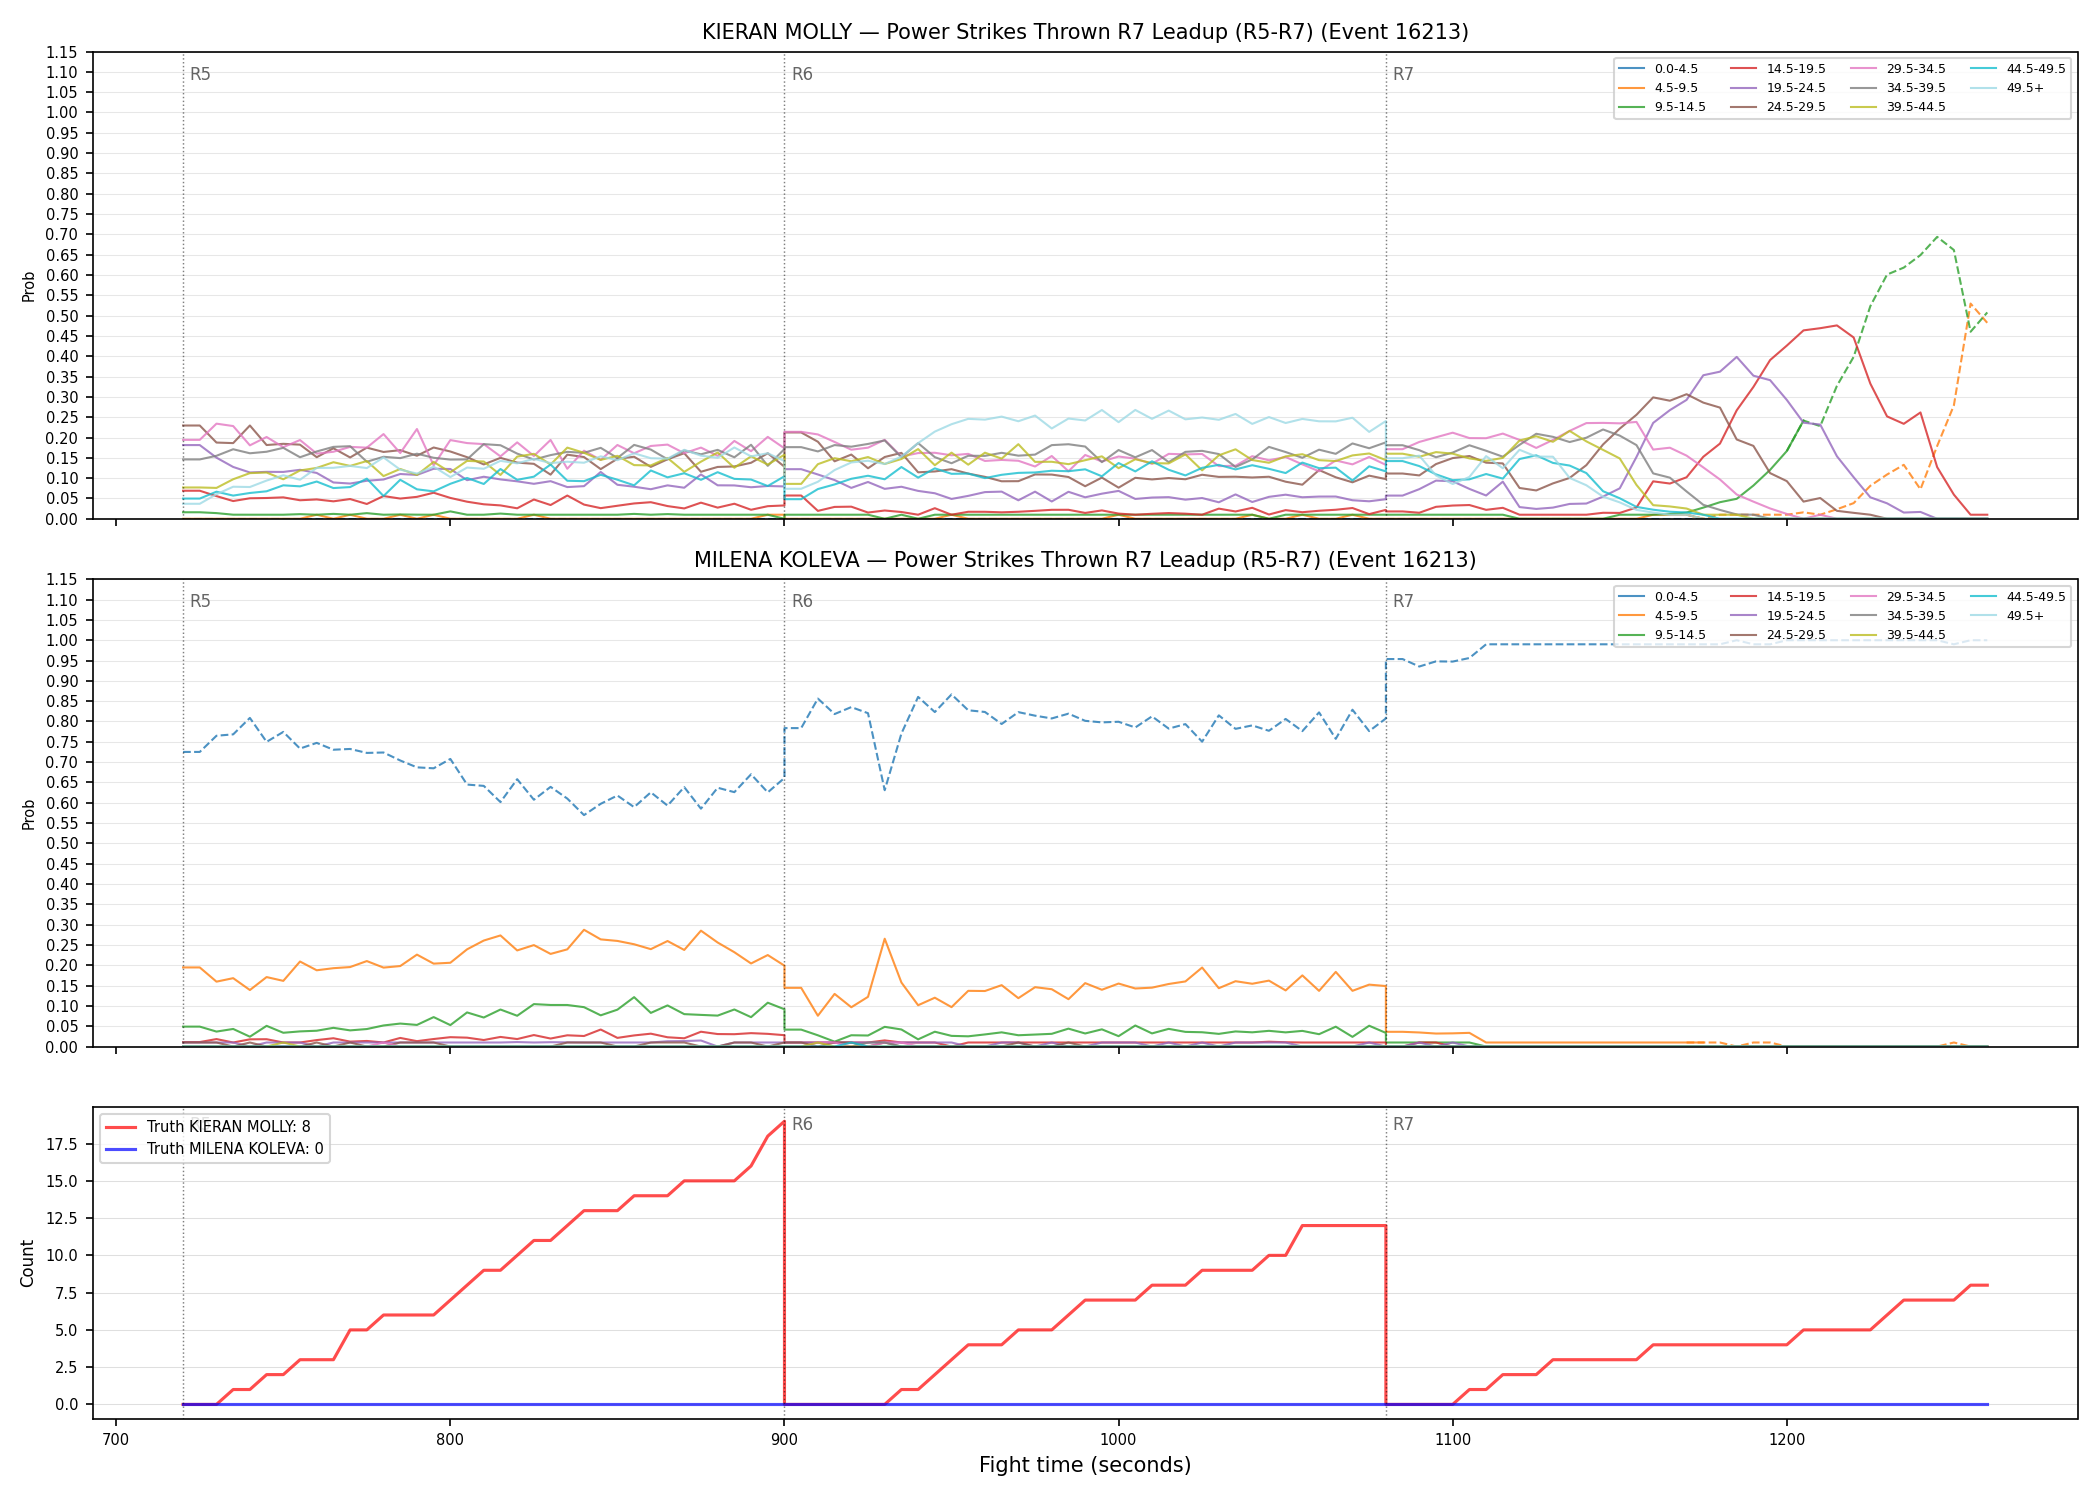
Task: Select 4.5-9.5 legend entry in MILENA KOLEVA chart
Action: 1658,616
